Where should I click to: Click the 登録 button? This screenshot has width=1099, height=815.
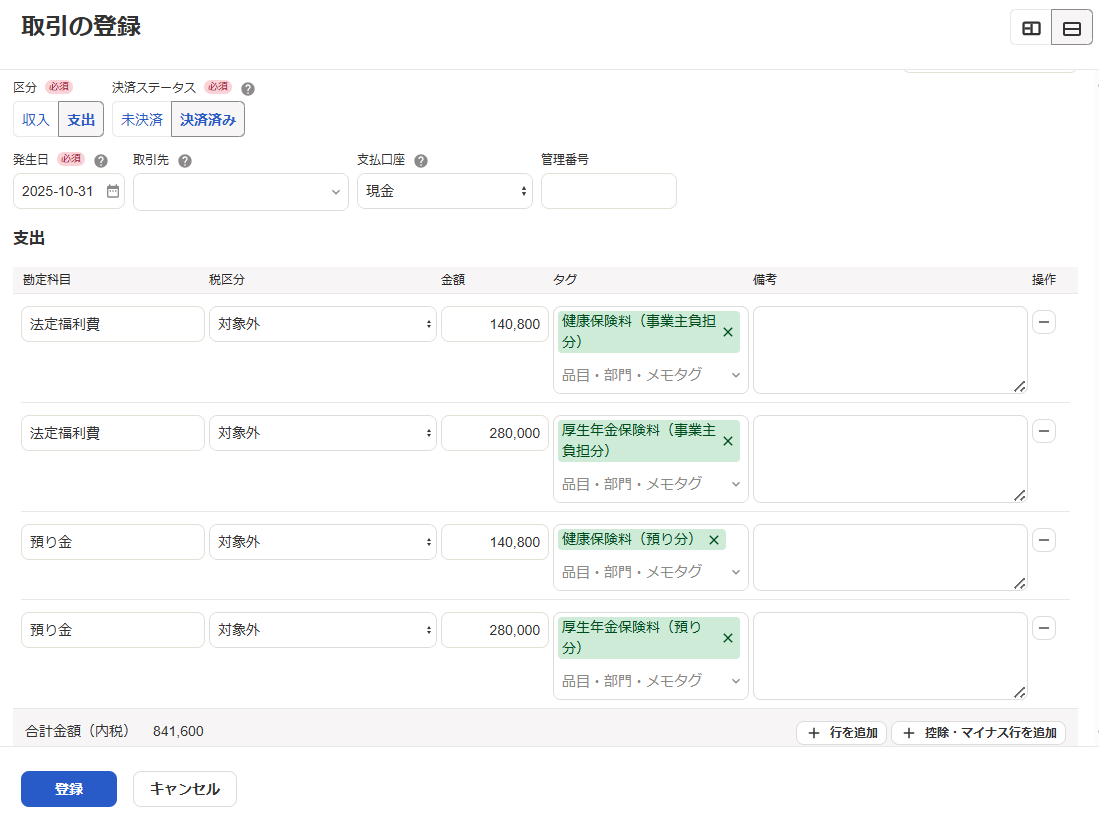pos(69,789)
